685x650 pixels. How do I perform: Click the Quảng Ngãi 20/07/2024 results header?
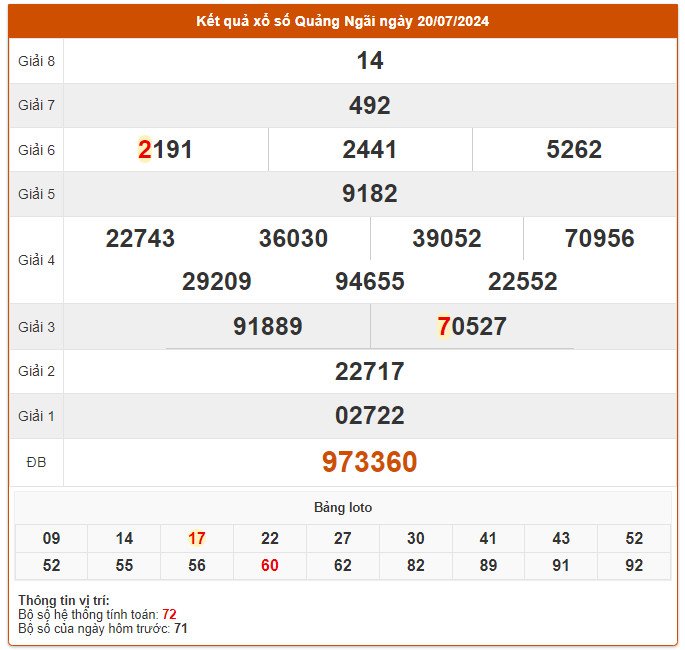(x=342, y=21)
